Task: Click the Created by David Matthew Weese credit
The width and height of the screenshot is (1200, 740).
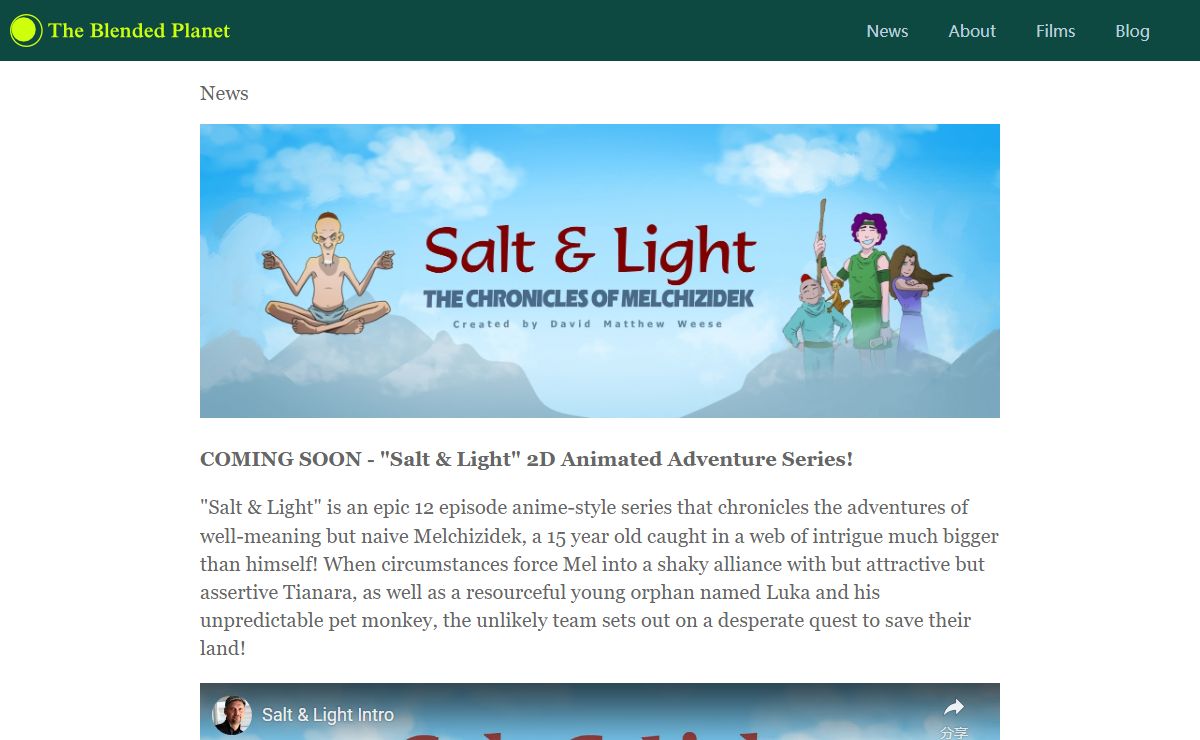Action: [588, 324]
